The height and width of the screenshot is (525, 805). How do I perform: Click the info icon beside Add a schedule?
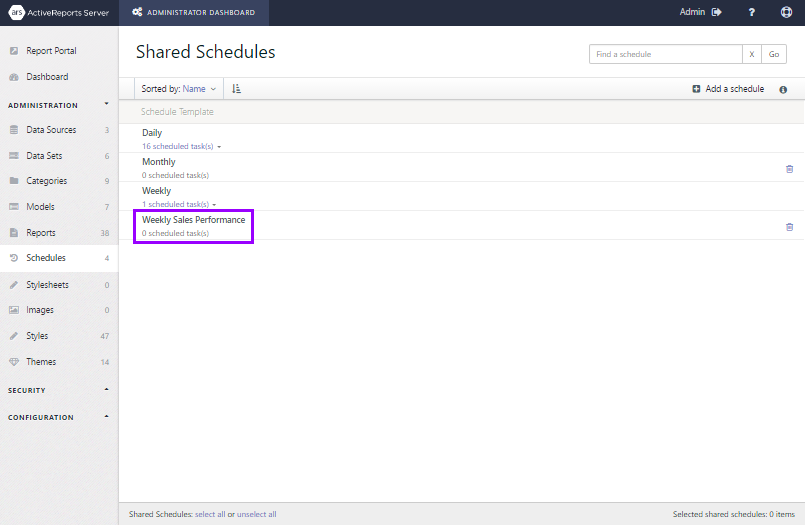tap(783, 89)
